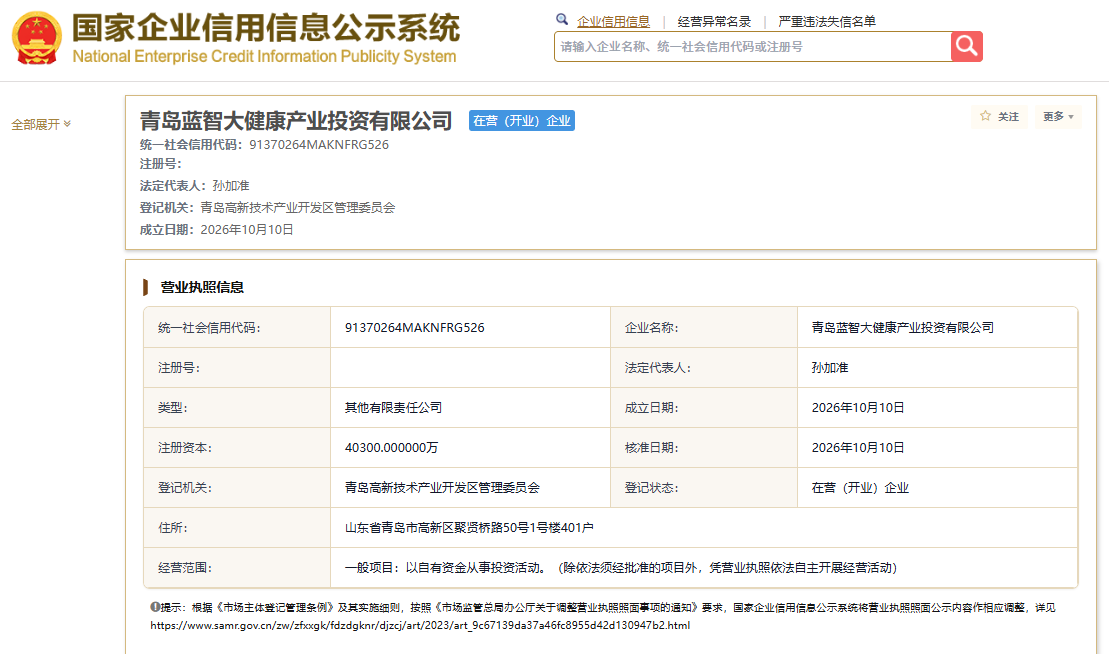Click table cell credit code 91370264MAKNFRG526
This screenshot has width=1109, height=654.
point(414,327)
